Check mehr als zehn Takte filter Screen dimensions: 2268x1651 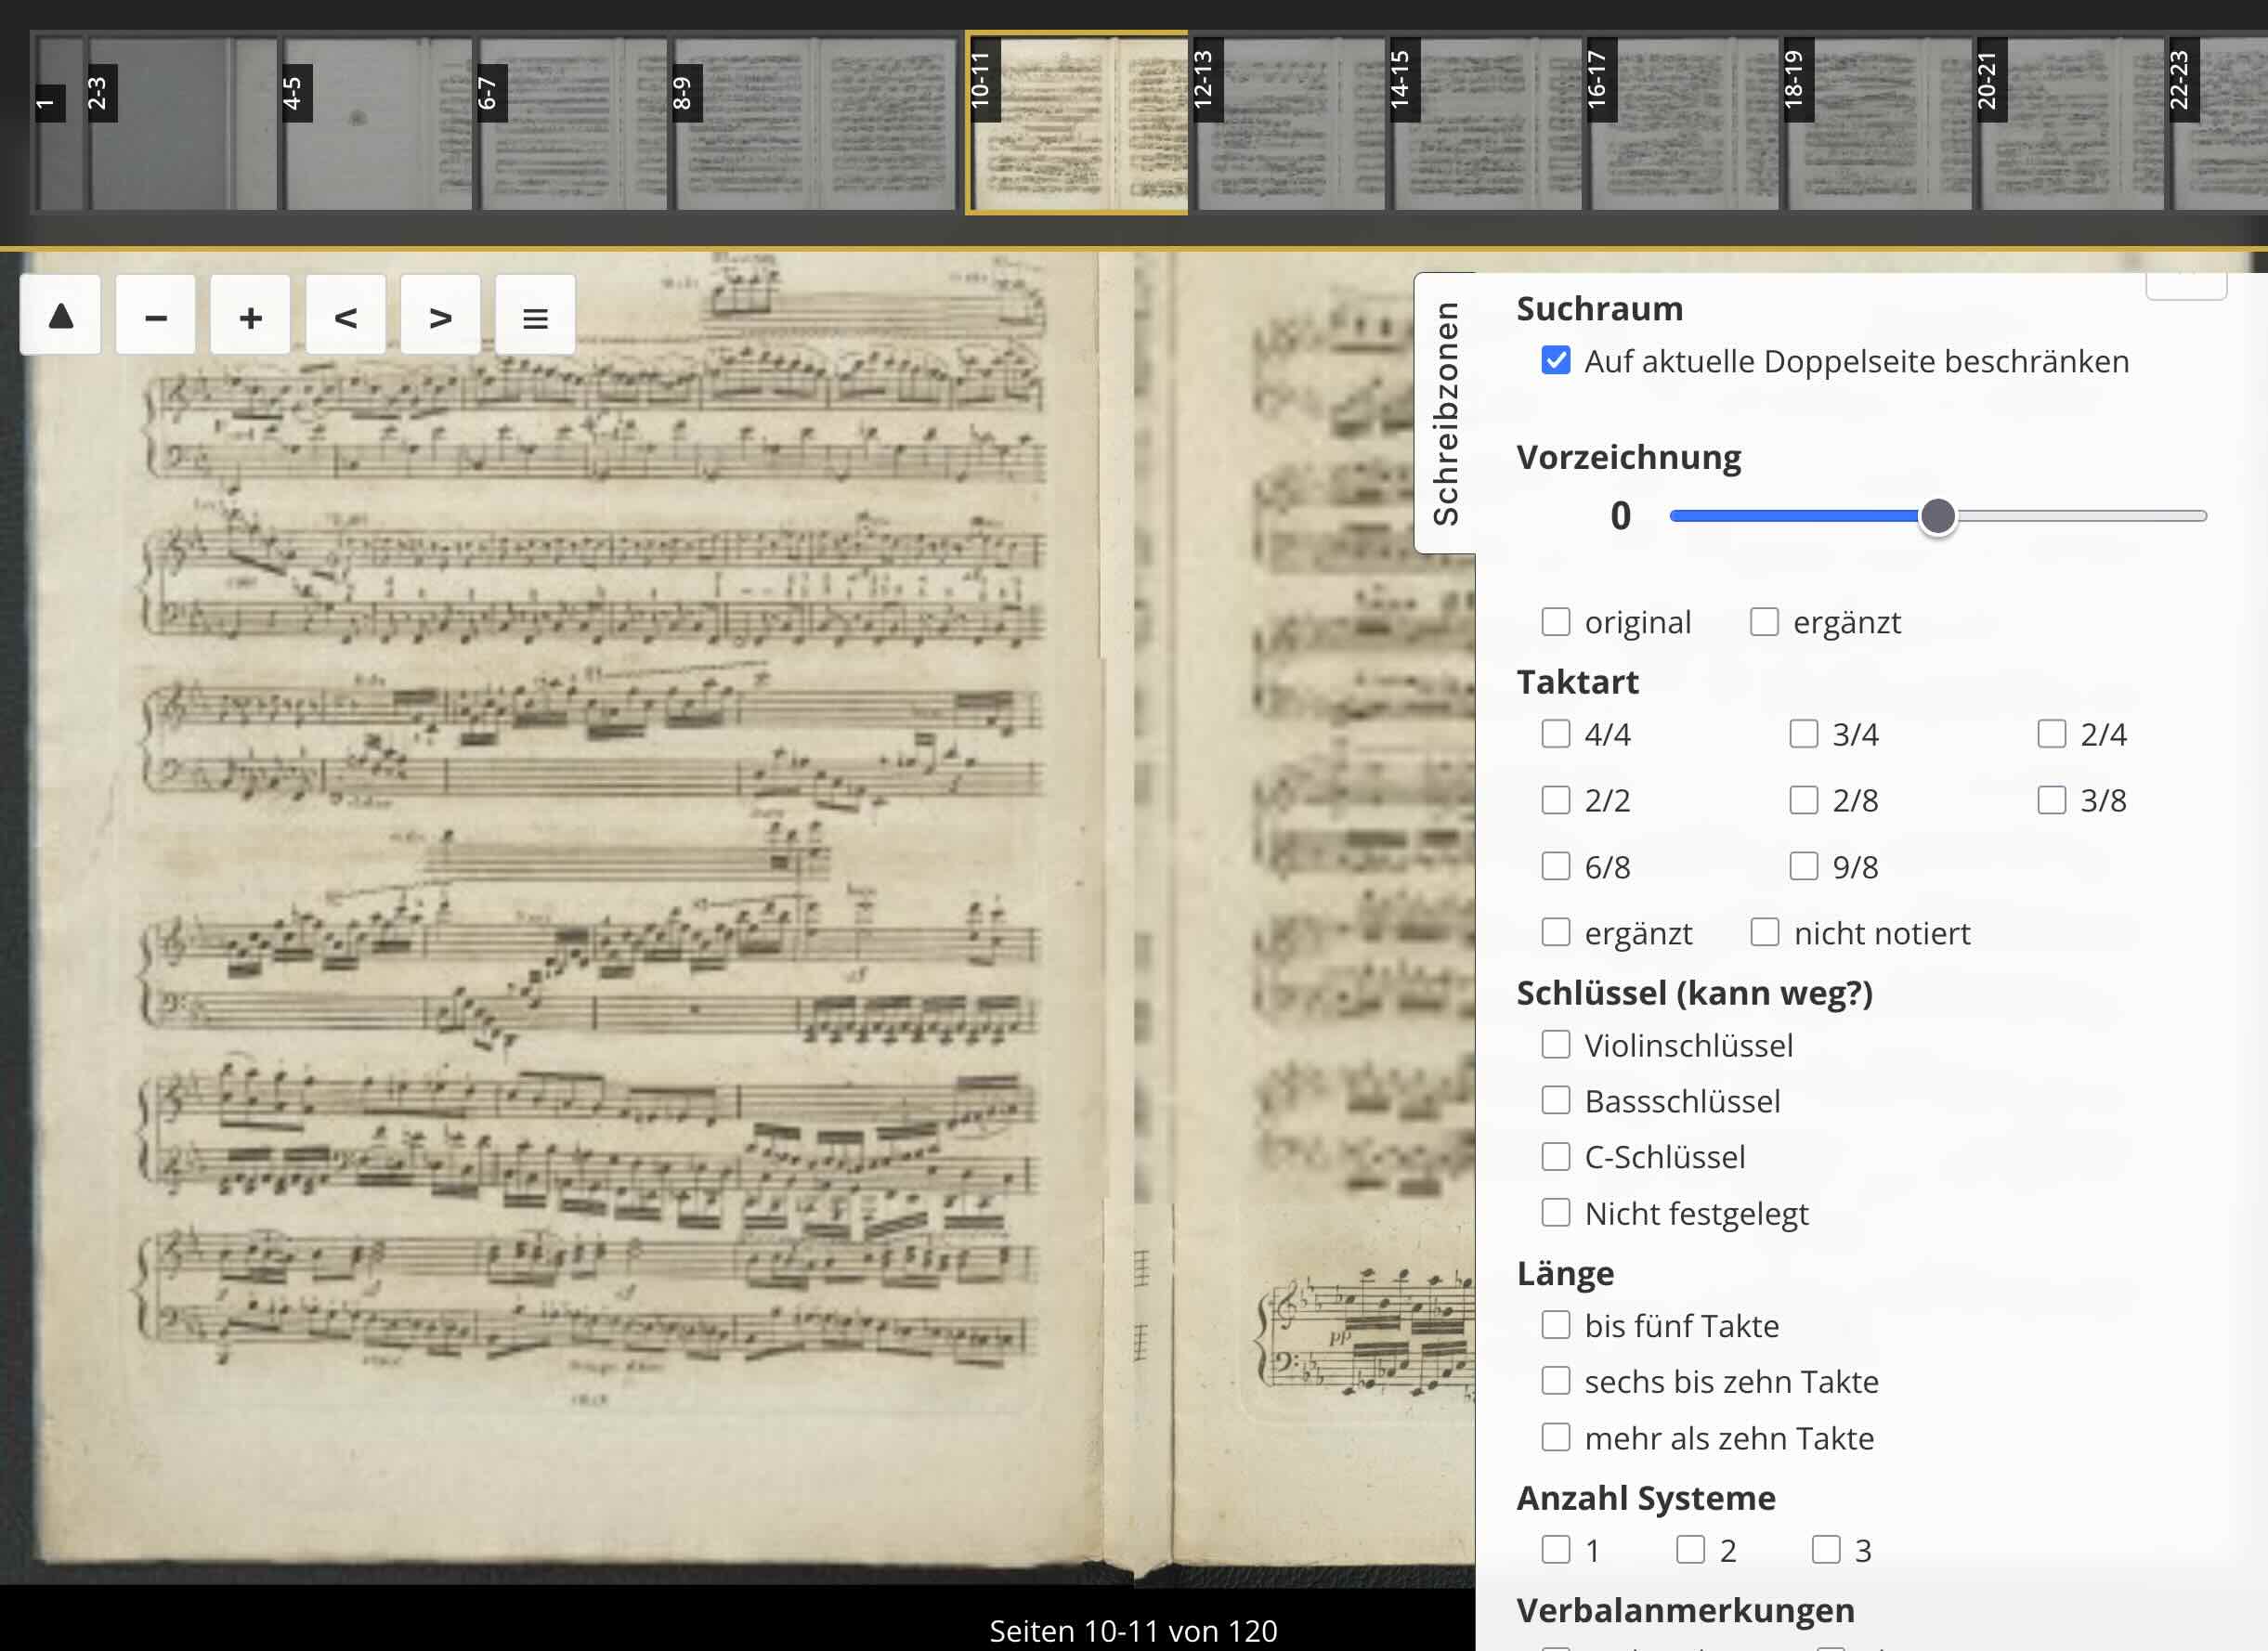tap(1556, 1437)
